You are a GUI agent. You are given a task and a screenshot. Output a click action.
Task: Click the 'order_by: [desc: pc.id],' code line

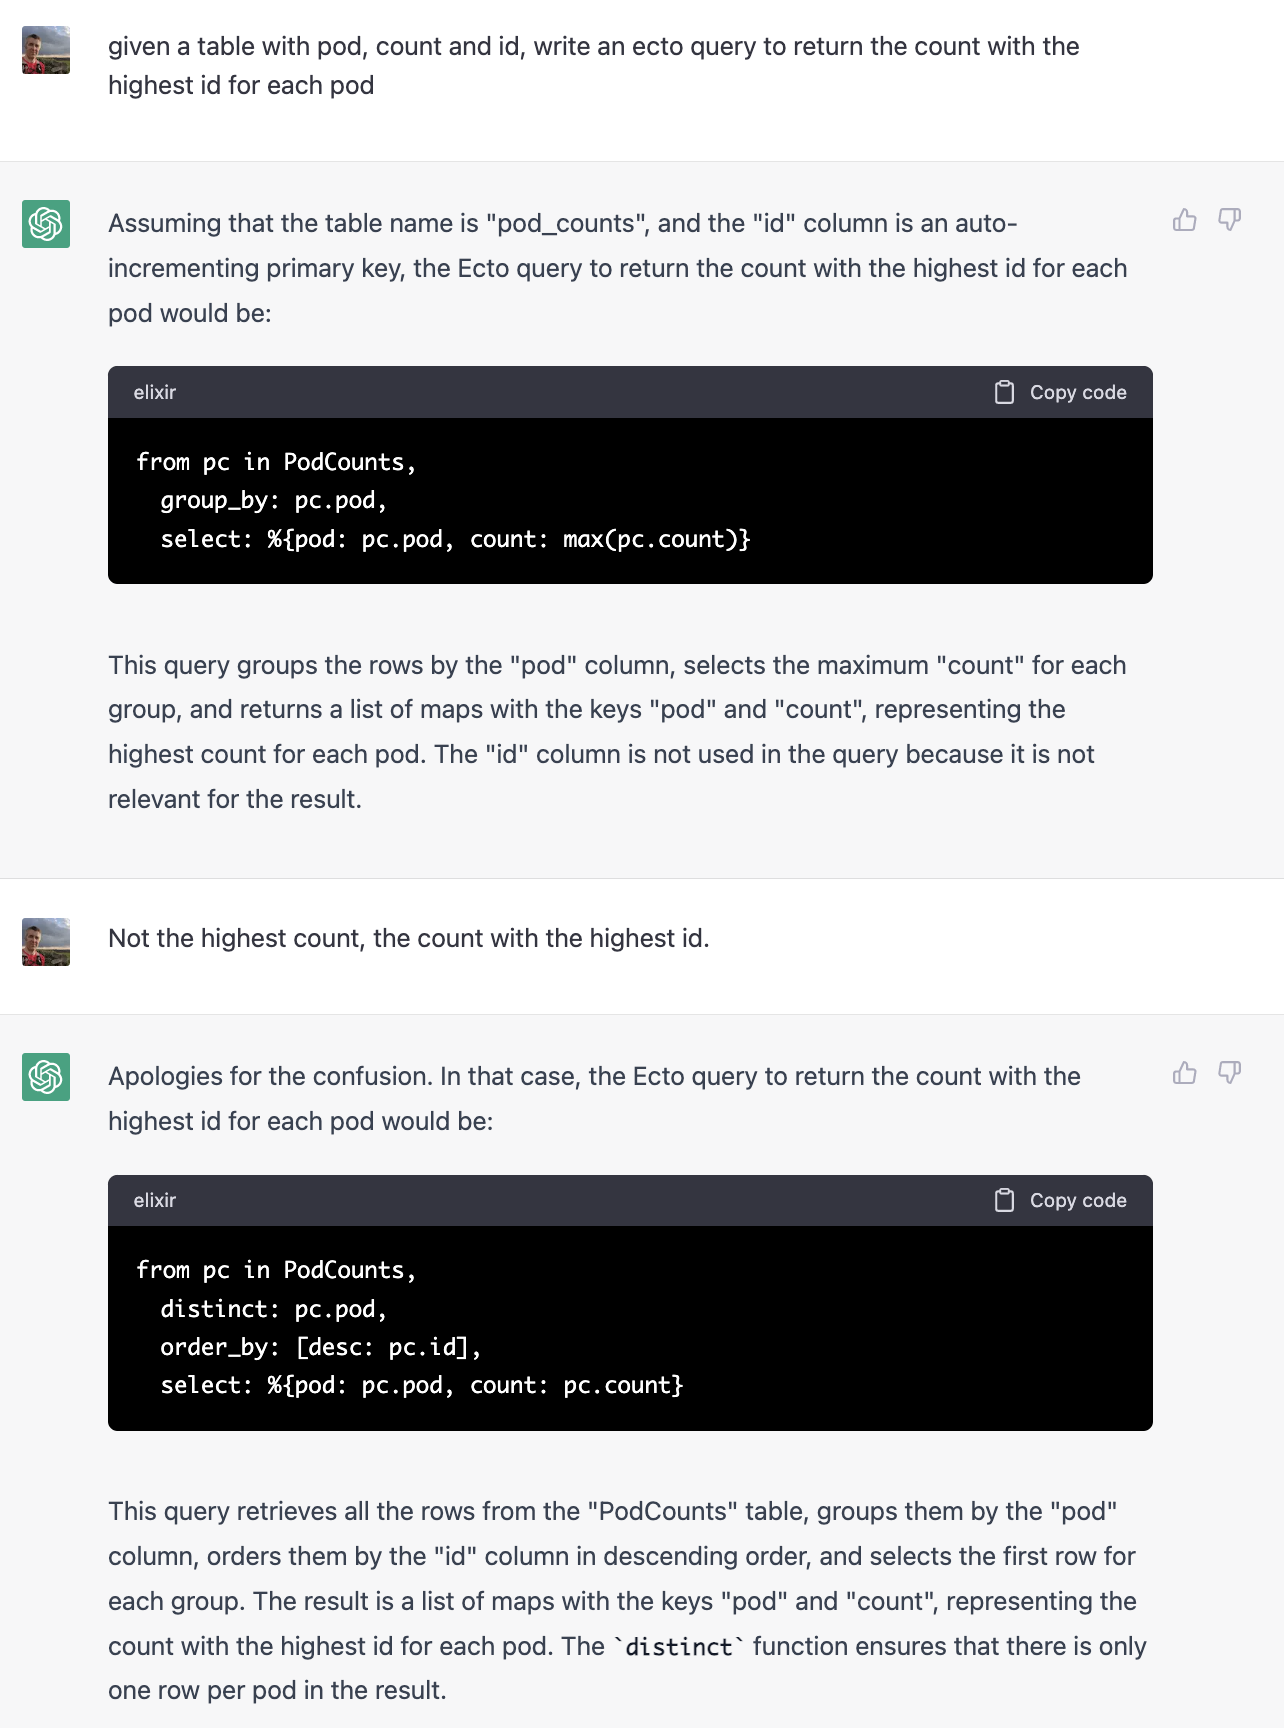pos(320,1347)
